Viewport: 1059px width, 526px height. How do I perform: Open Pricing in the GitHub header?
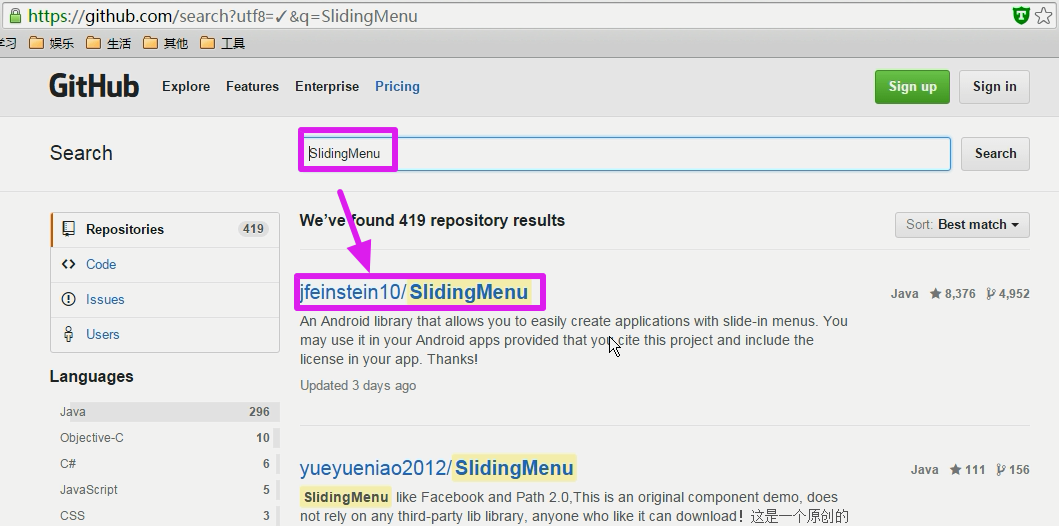click(397, 86)
